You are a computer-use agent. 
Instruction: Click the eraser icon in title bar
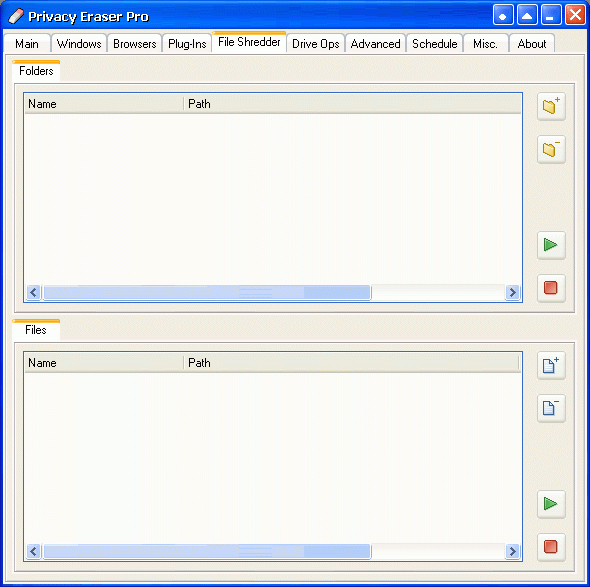point(16,16)
